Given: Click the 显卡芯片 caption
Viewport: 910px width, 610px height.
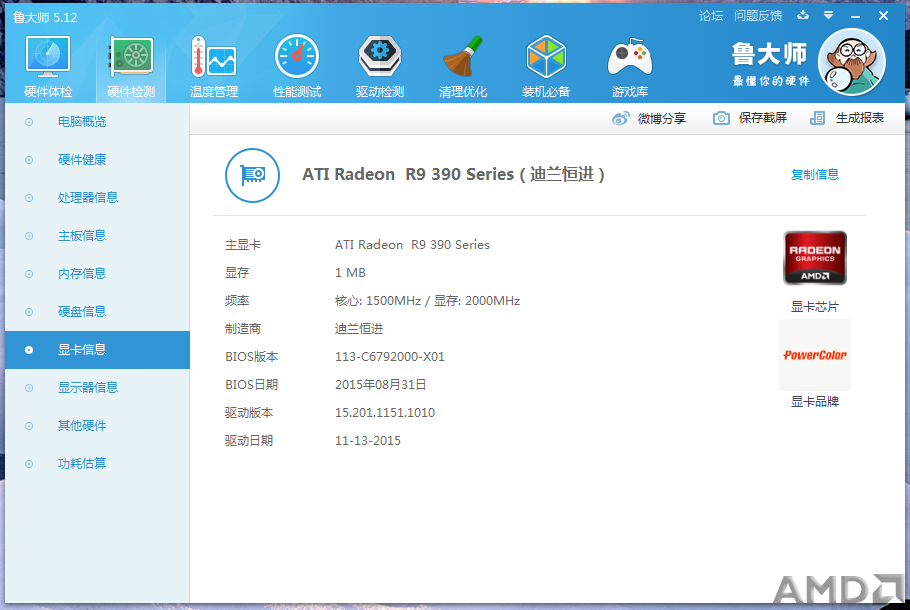Looking at the screenshot, I should pyautogui.click(x=815, y=307).
